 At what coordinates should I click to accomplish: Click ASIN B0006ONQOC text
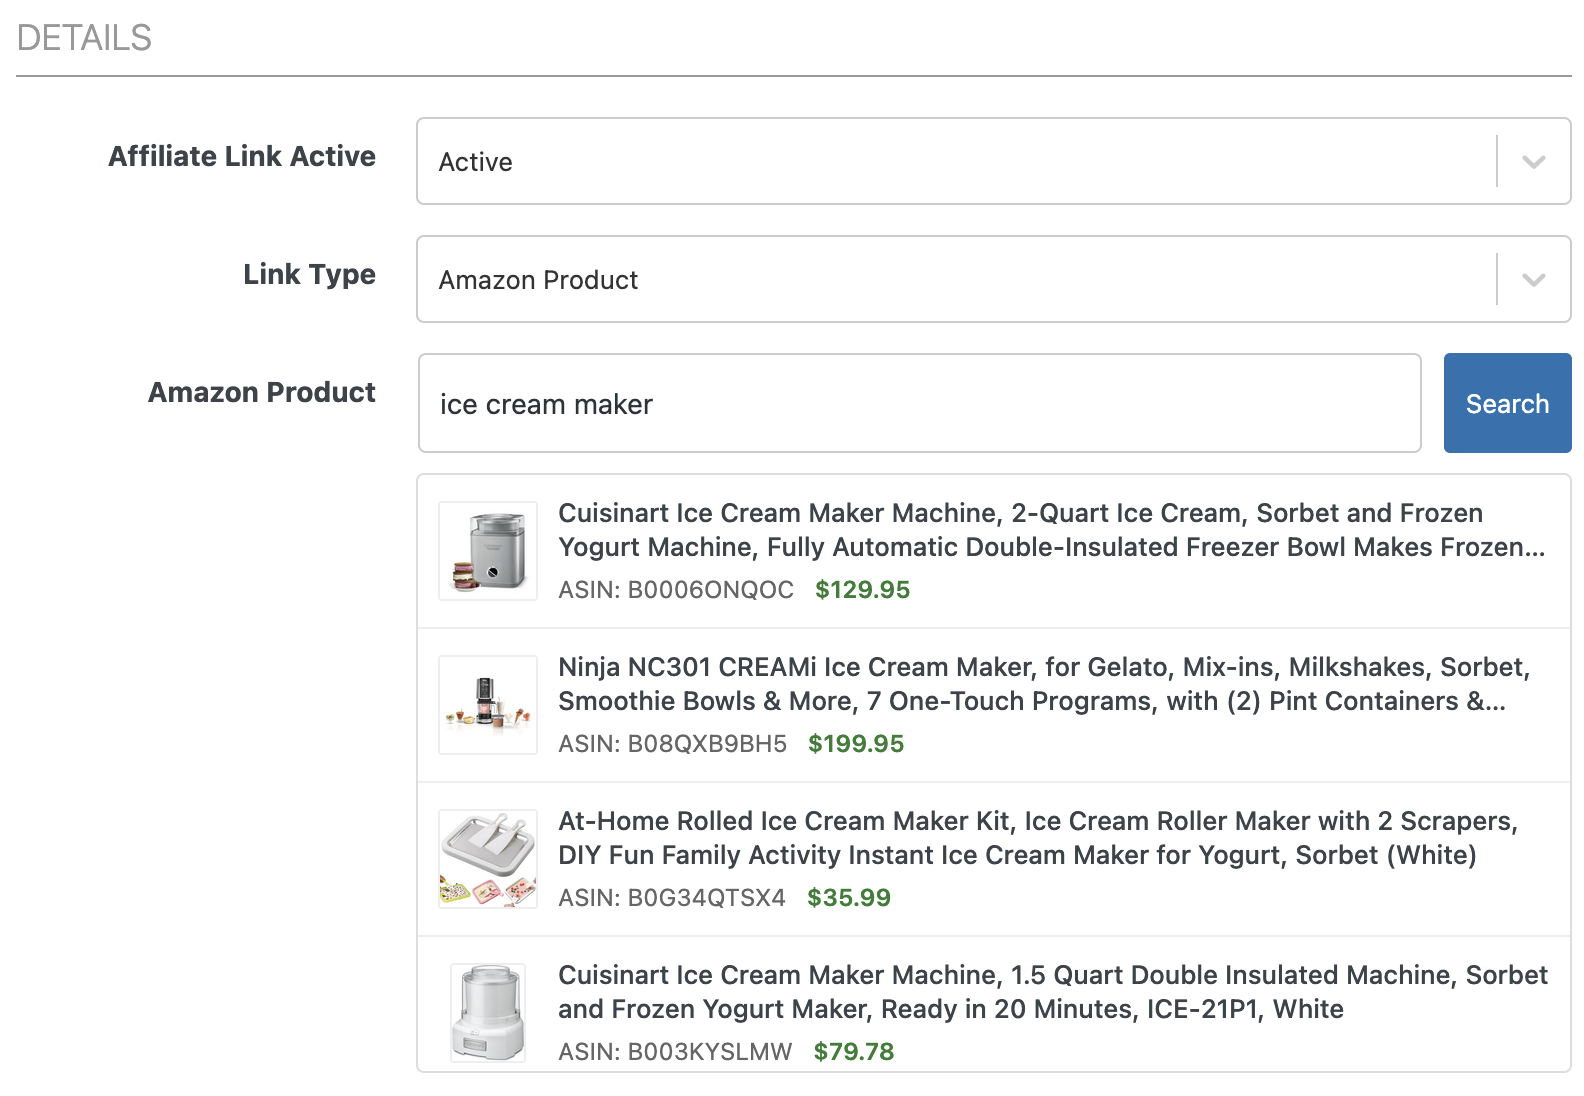pyautogui.click(x=675, y=590)
